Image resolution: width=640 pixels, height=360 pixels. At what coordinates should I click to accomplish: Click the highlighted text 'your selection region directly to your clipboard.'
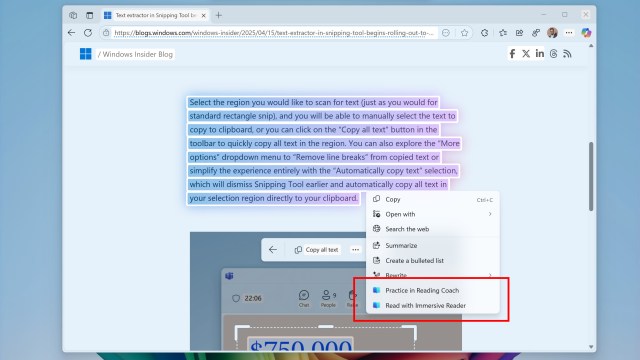pos(273,198)
